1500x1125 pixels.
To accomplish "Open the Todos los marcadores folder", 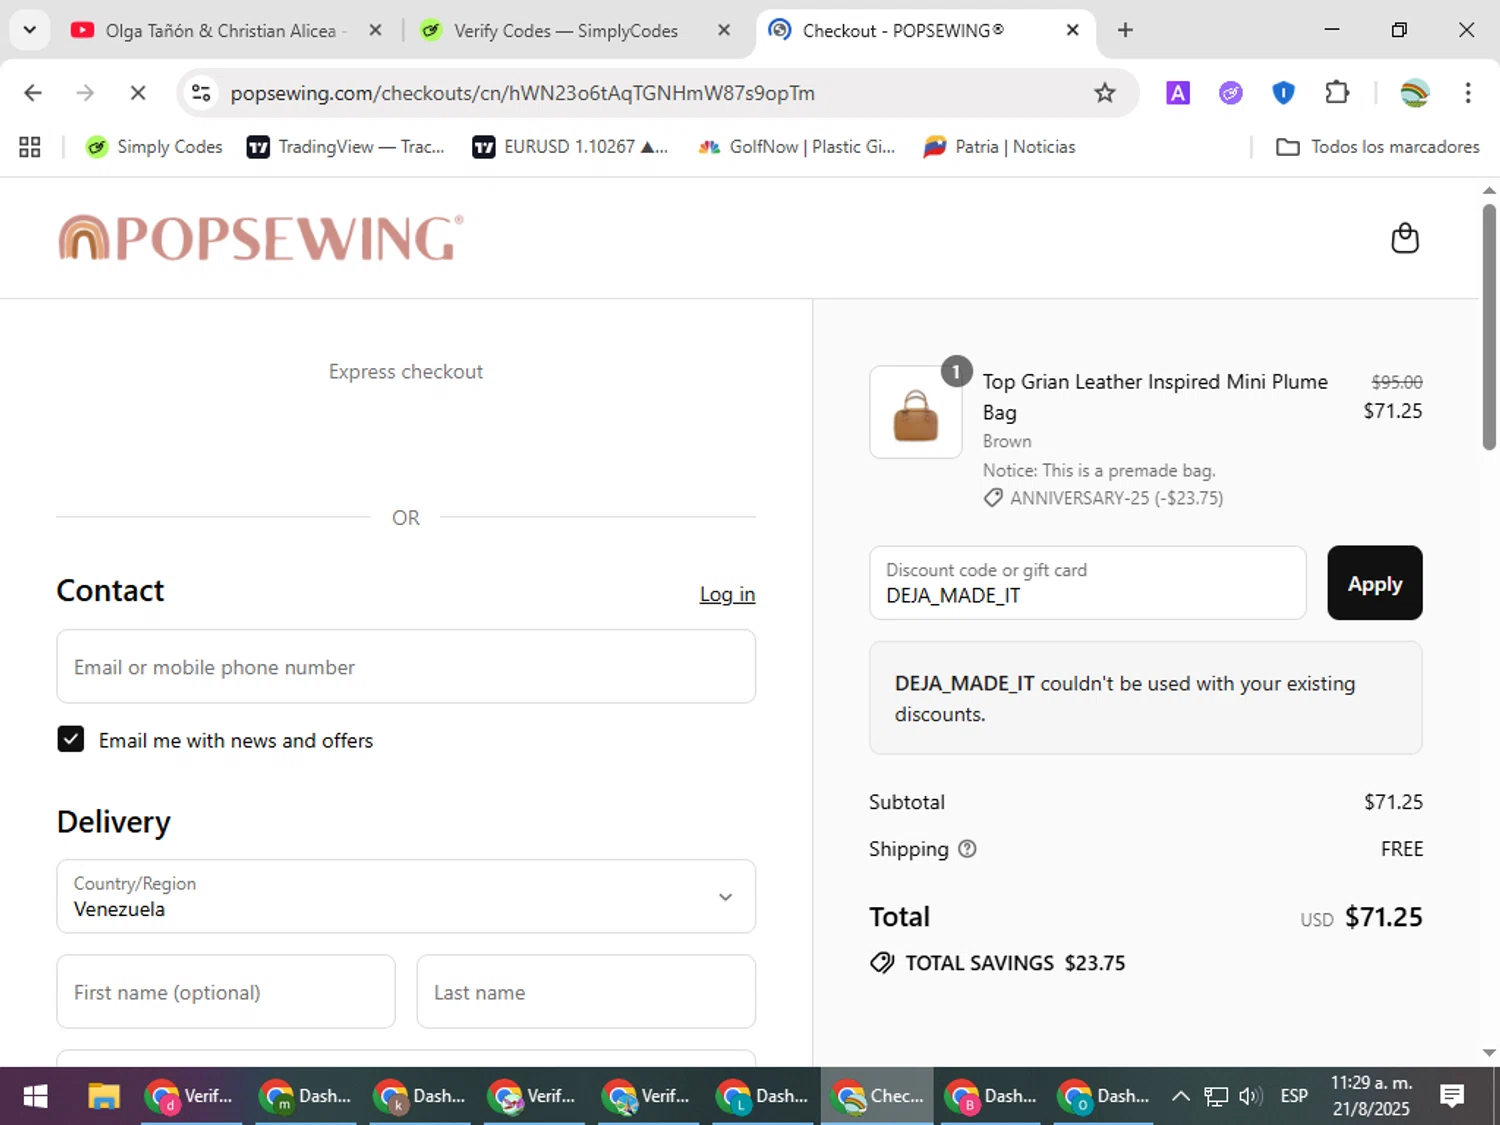I will click(1378, 147).
